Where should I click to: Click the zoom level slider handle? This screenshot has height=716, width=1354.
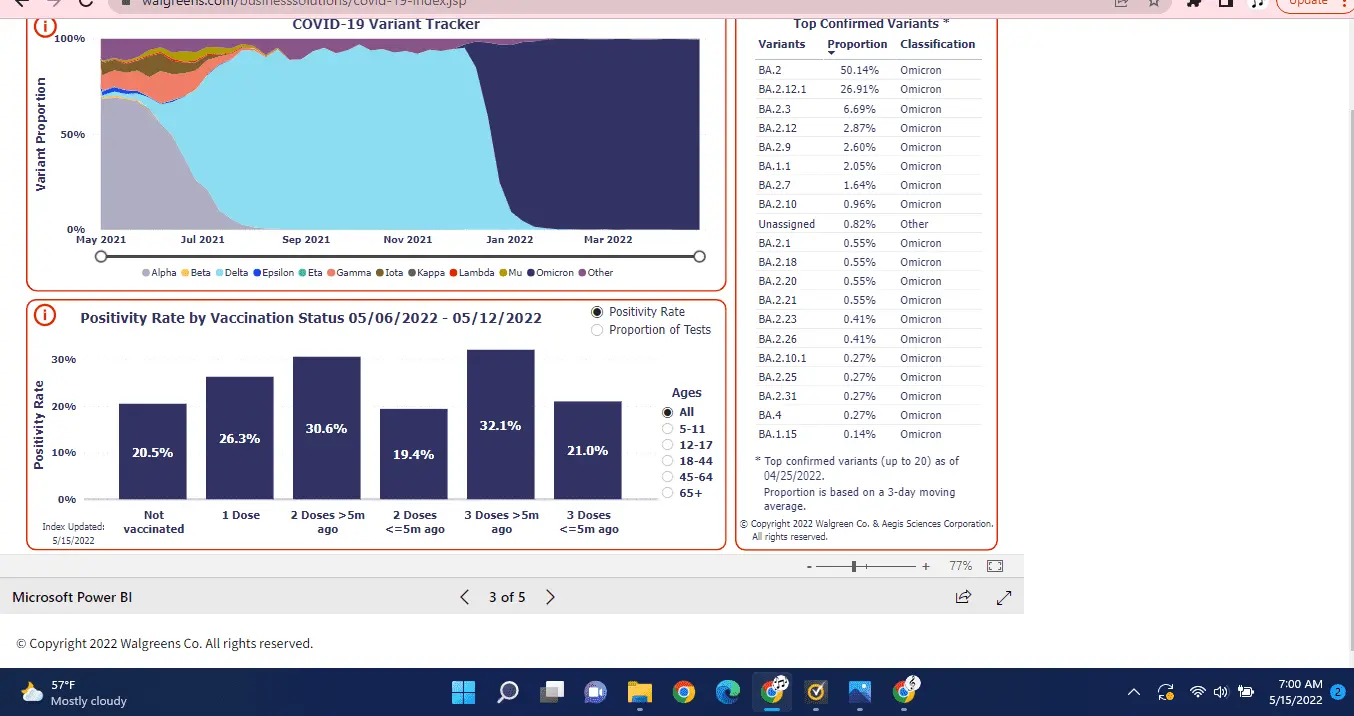(x=854, y=566)
